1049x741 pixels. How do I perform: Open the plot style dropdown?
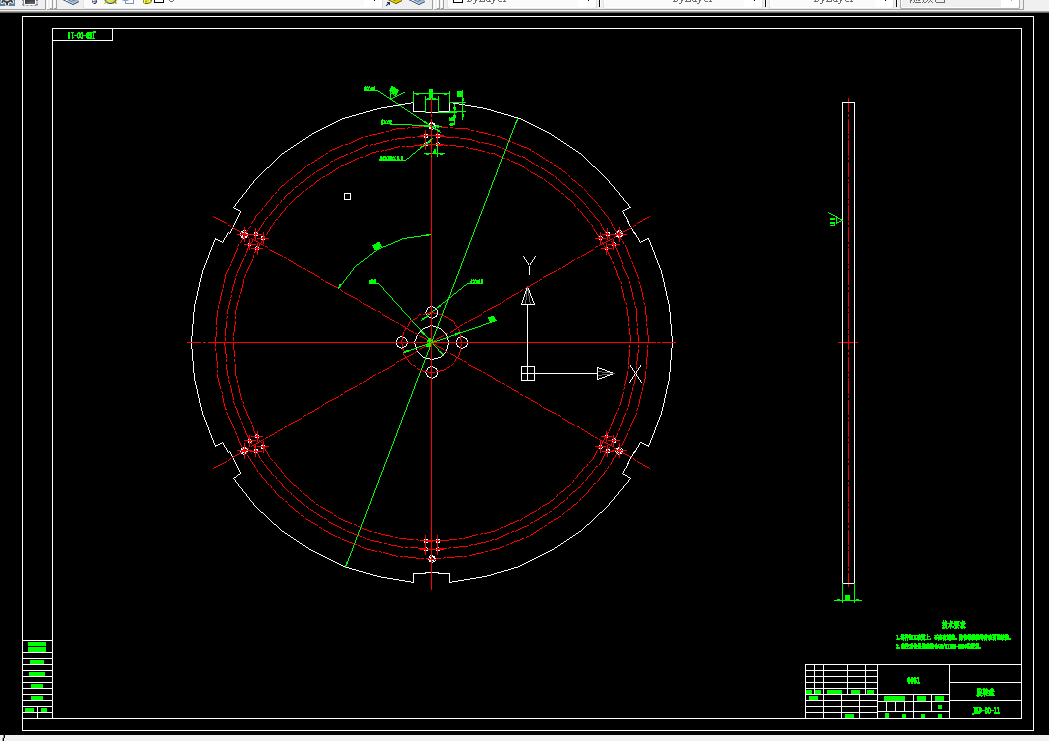point(958,2)
